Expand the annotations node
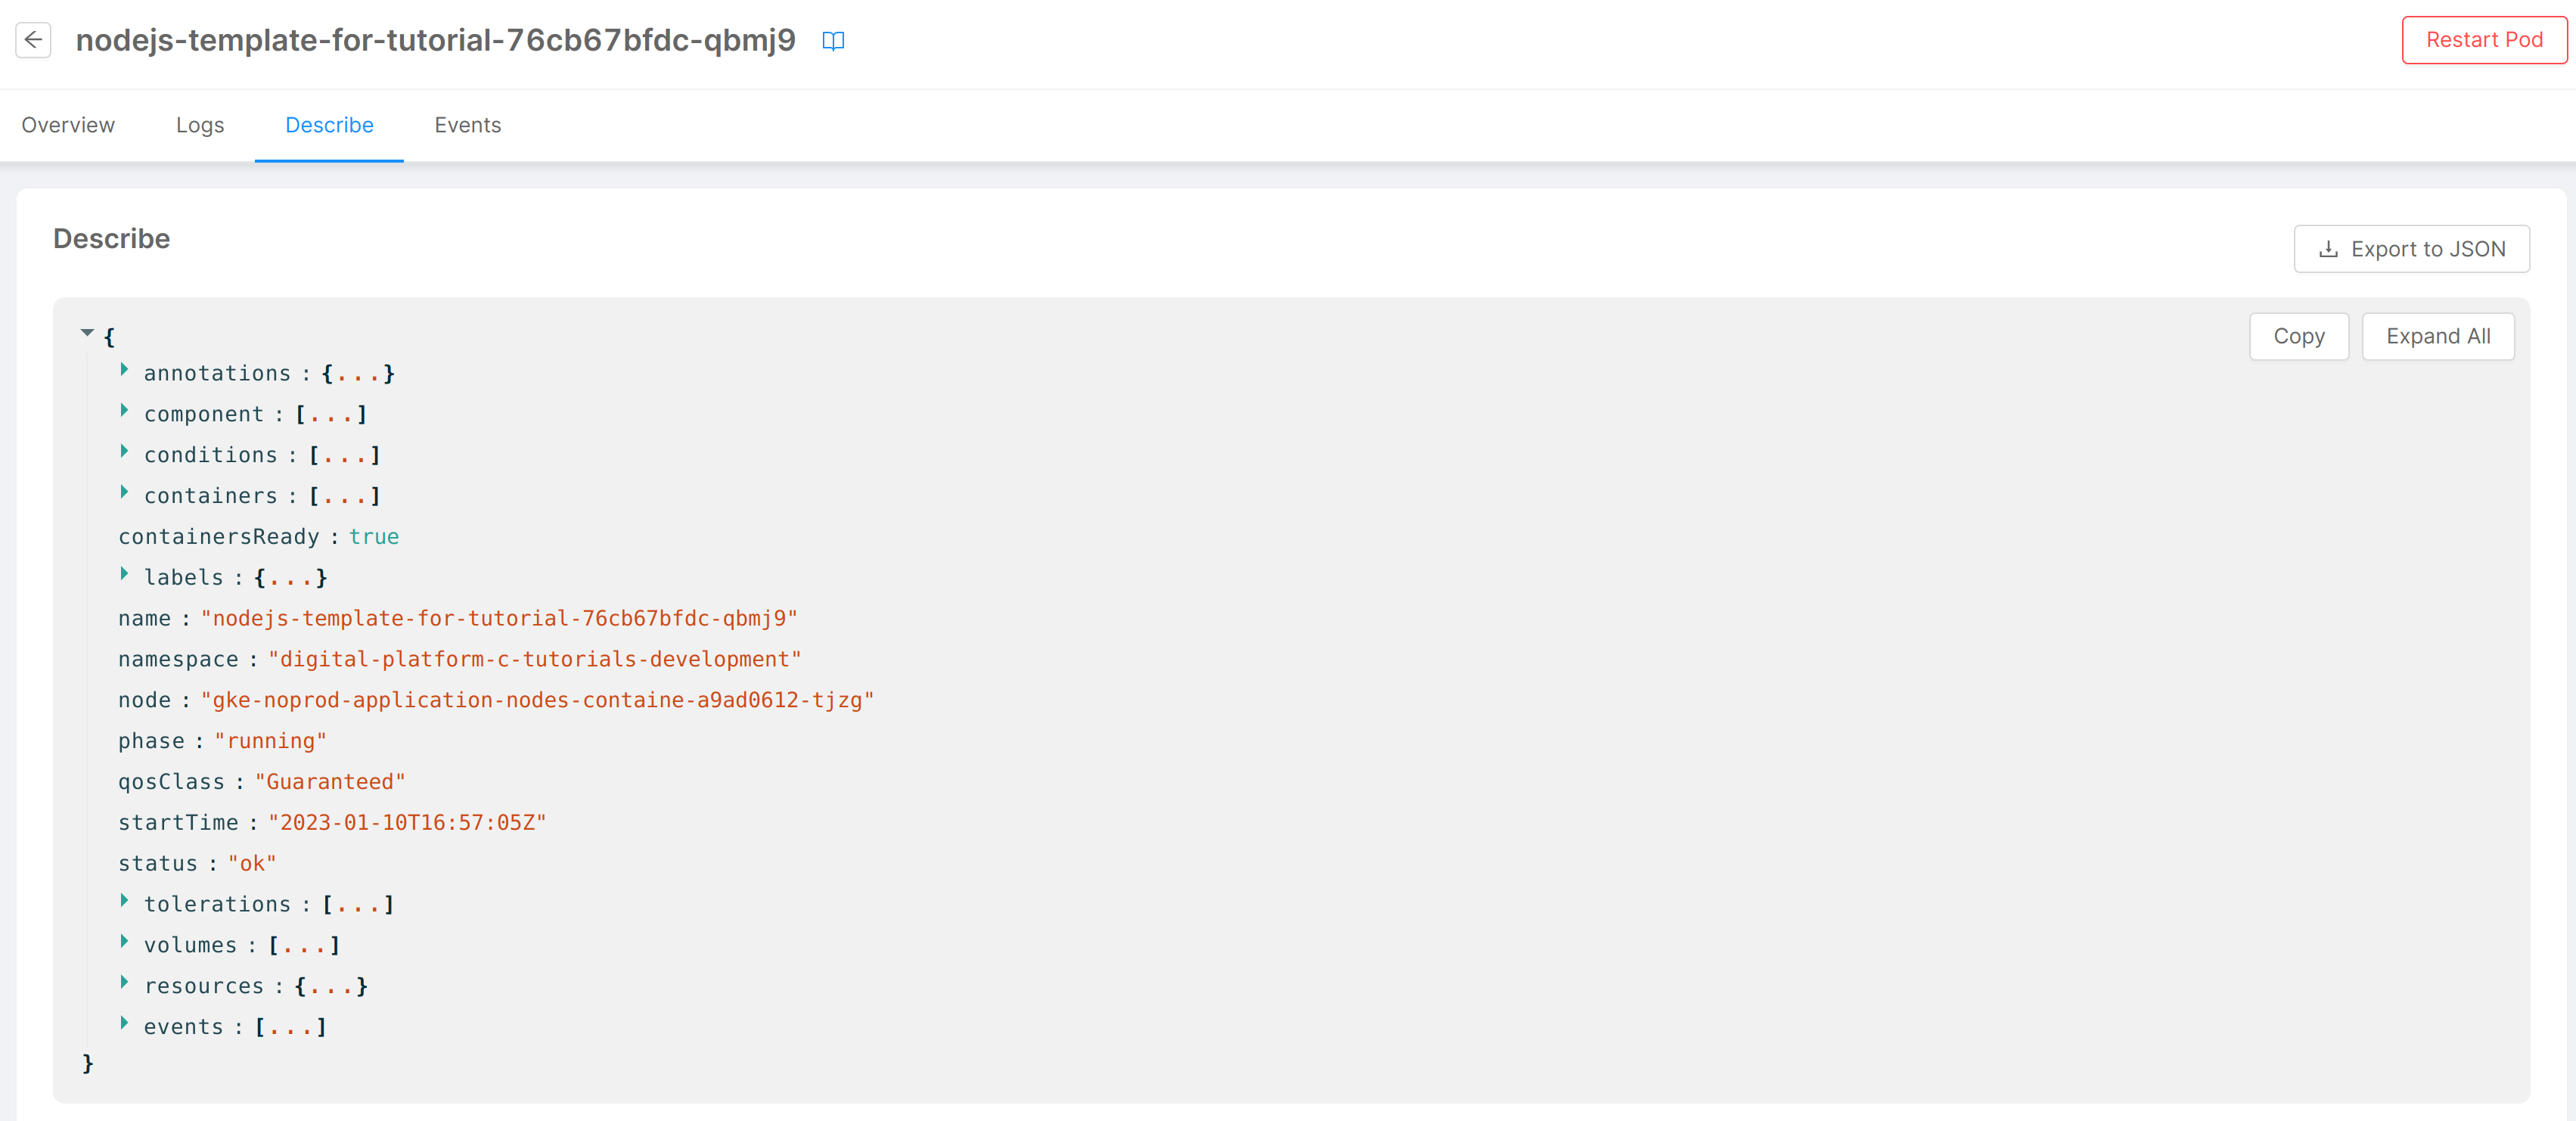2576x1121 pixels. (x=125, y=370)
